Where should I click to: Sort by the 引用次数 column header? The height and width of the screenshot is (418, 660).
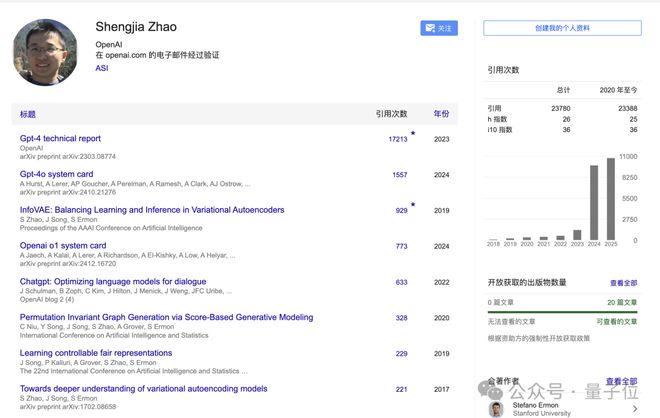pyautogui.click(x=391, y=114)
